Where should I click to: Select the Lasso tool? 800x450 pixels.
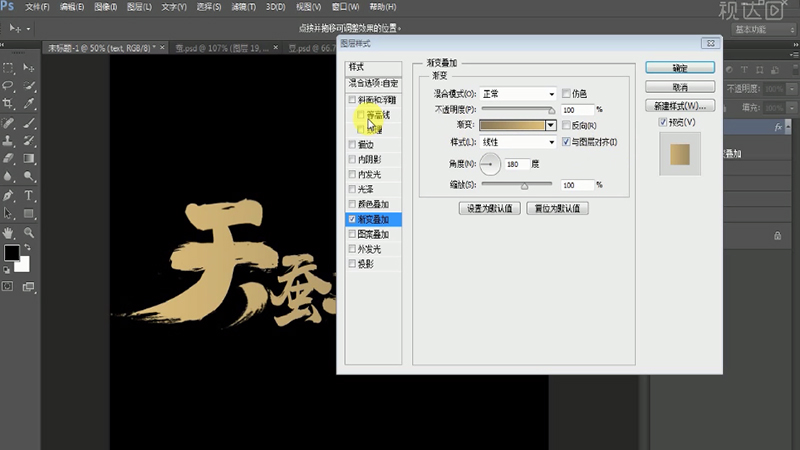point(8,85)
